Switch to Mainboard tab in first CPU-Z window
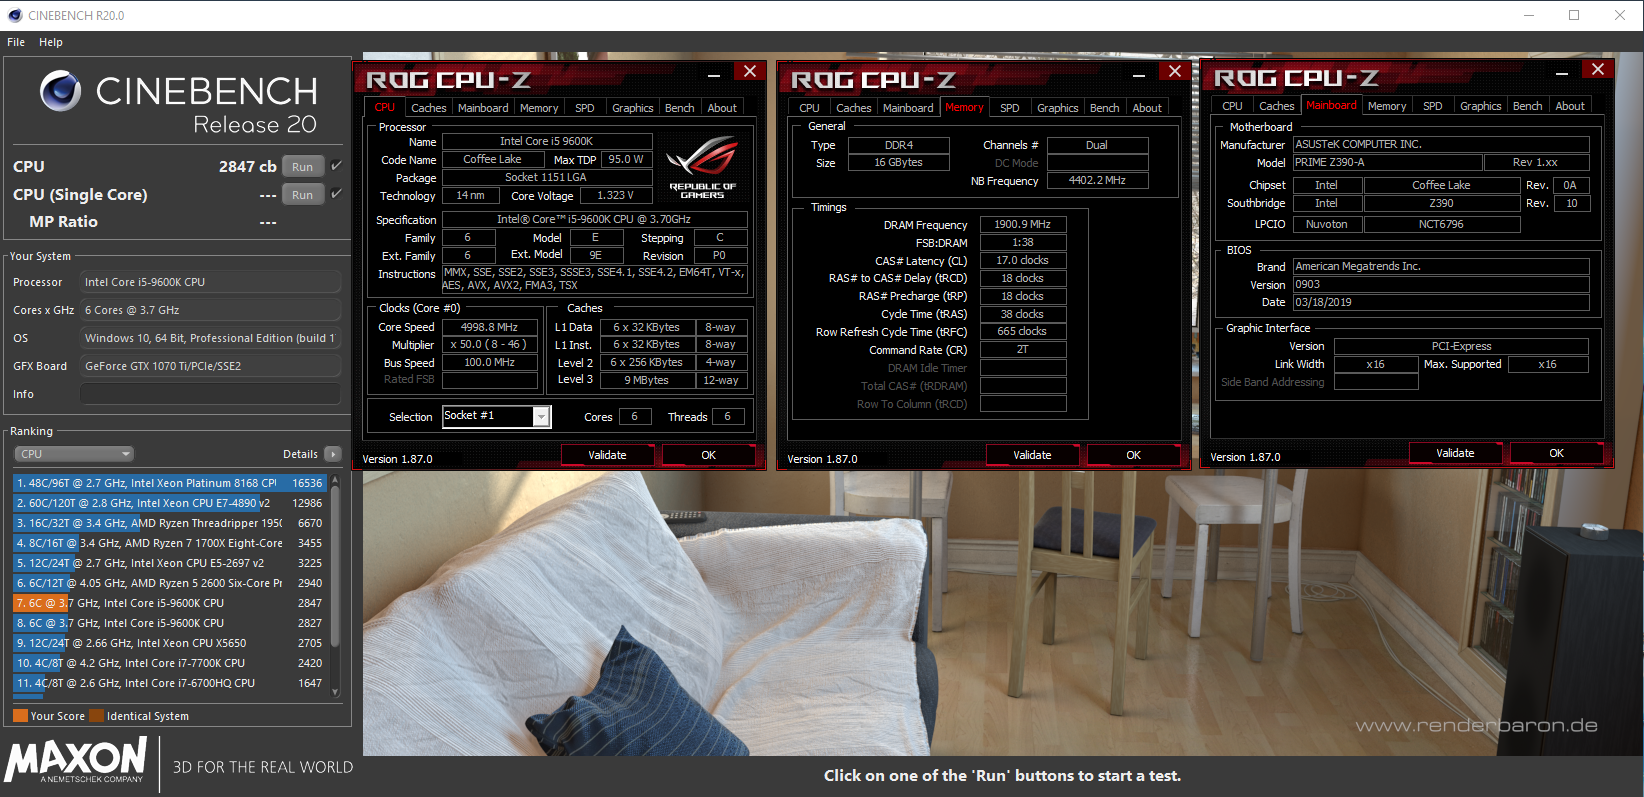The image size is (1644, 797). coord(483,108)
